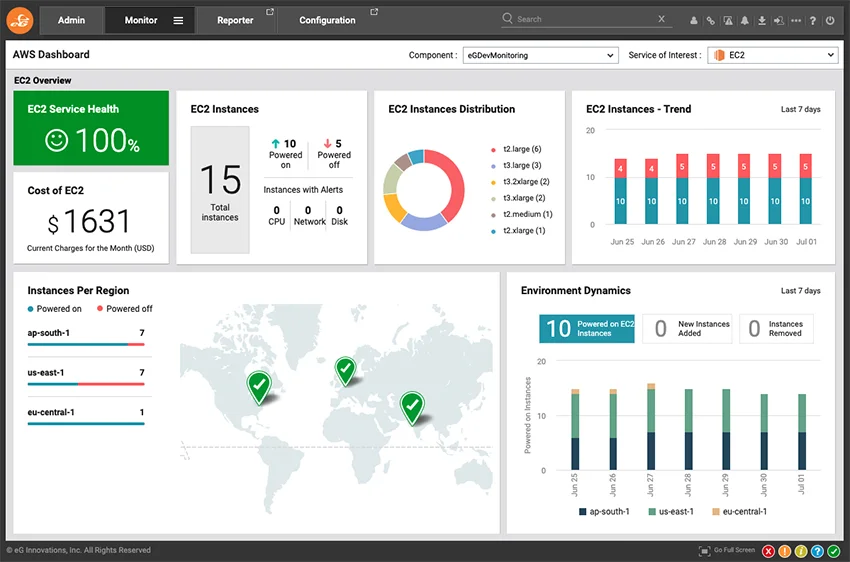The width and height of the screenshot is (850, 562).
Task: Open the Monitor hamburger menu
Action: (178, 21)
